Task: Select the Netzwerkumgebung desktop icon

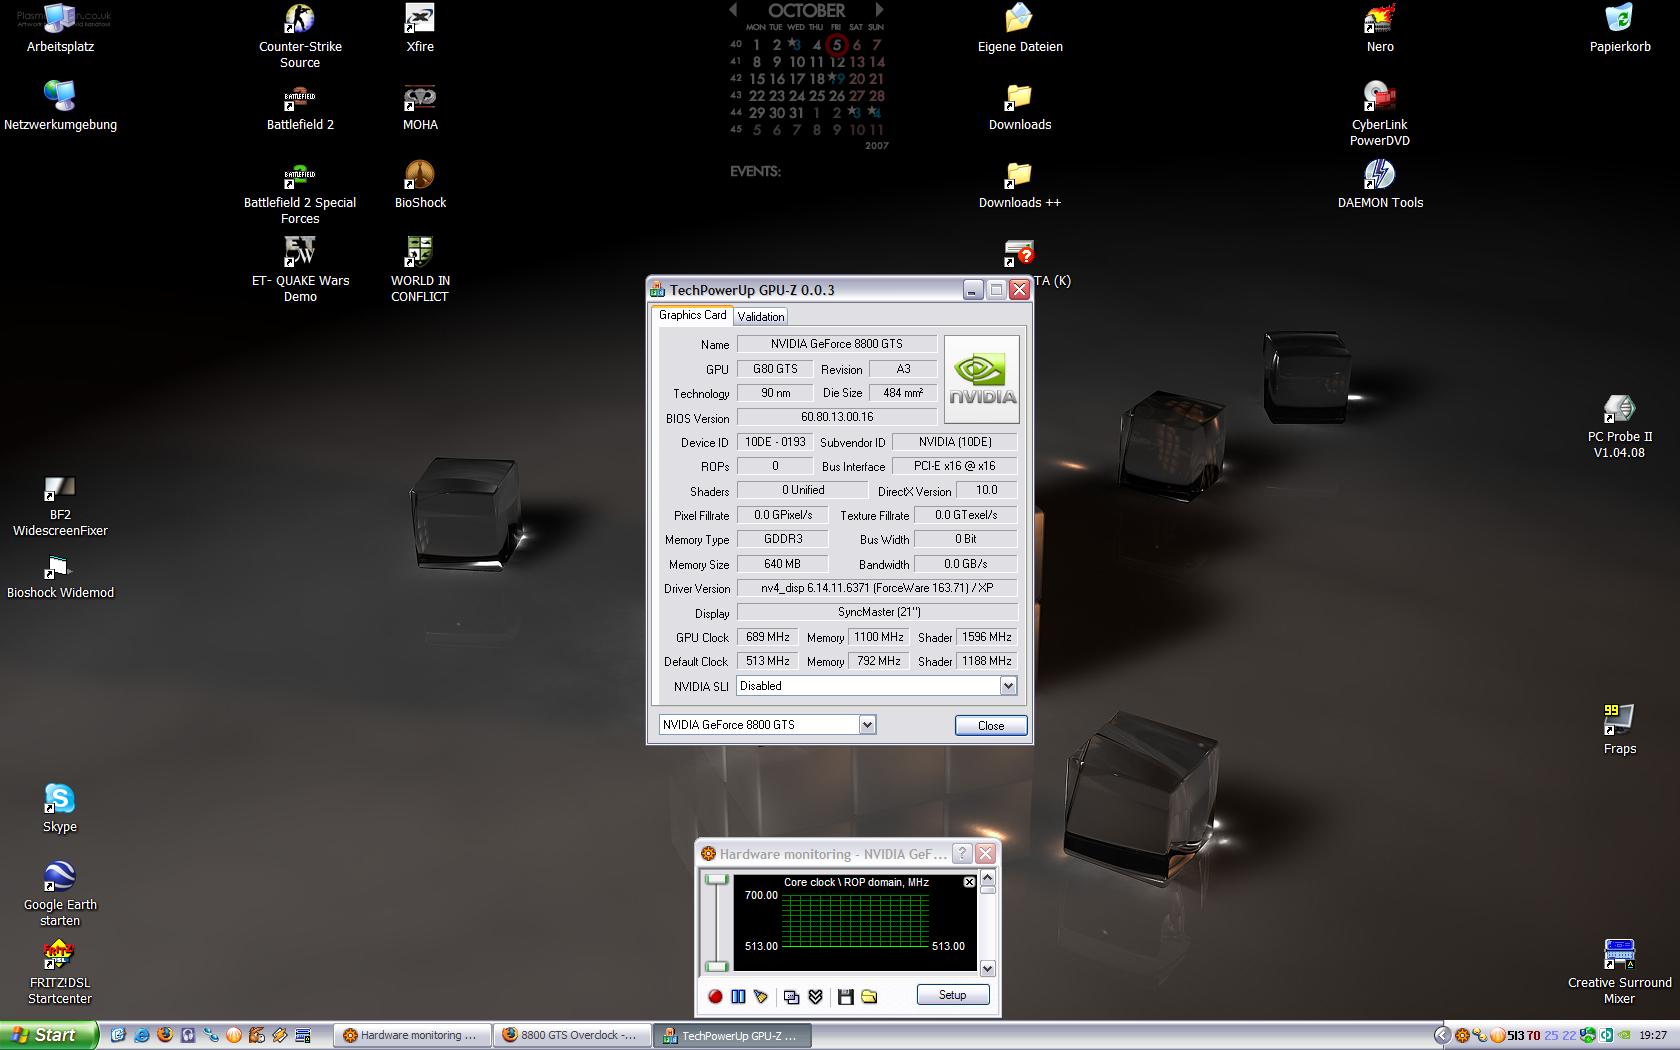Action: pos(60,106)
